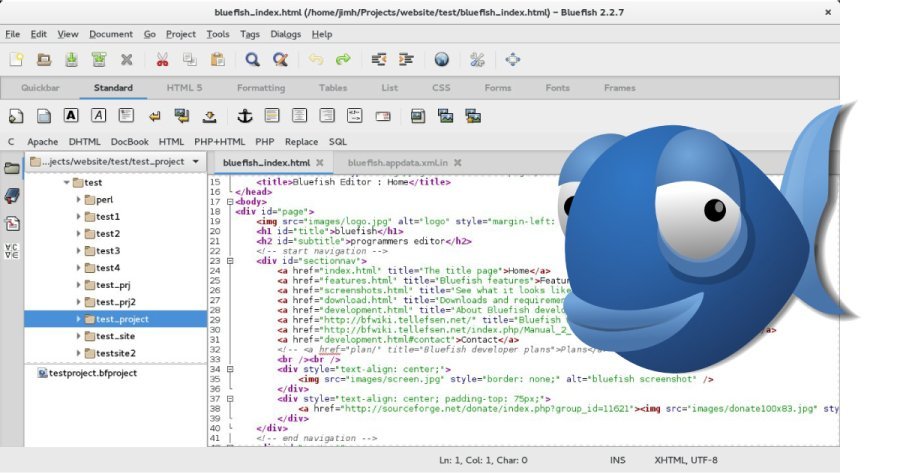Preview in browser with globe icon

pos(441,60)
